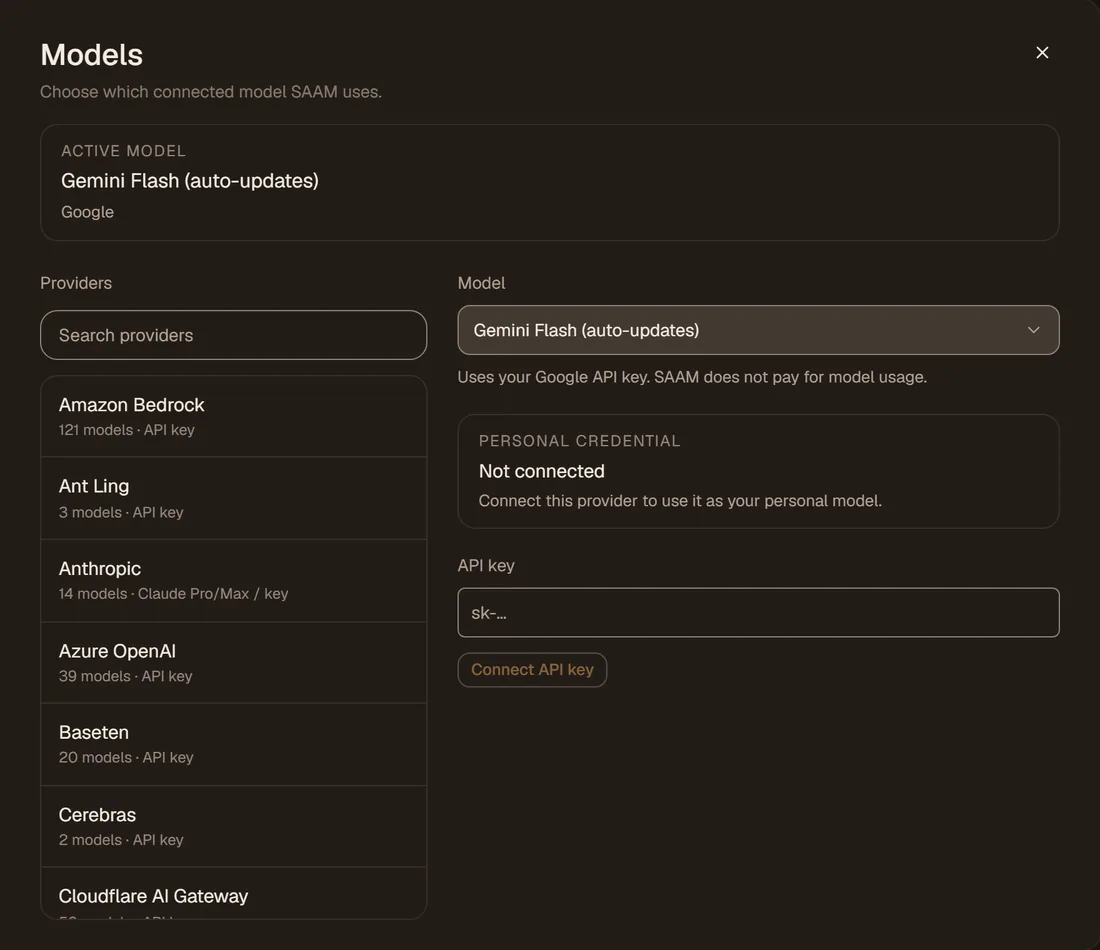Select the Ant Ling provider
Image resolution: width=1100 pixels, height=950 pixels.
point(234,498)
